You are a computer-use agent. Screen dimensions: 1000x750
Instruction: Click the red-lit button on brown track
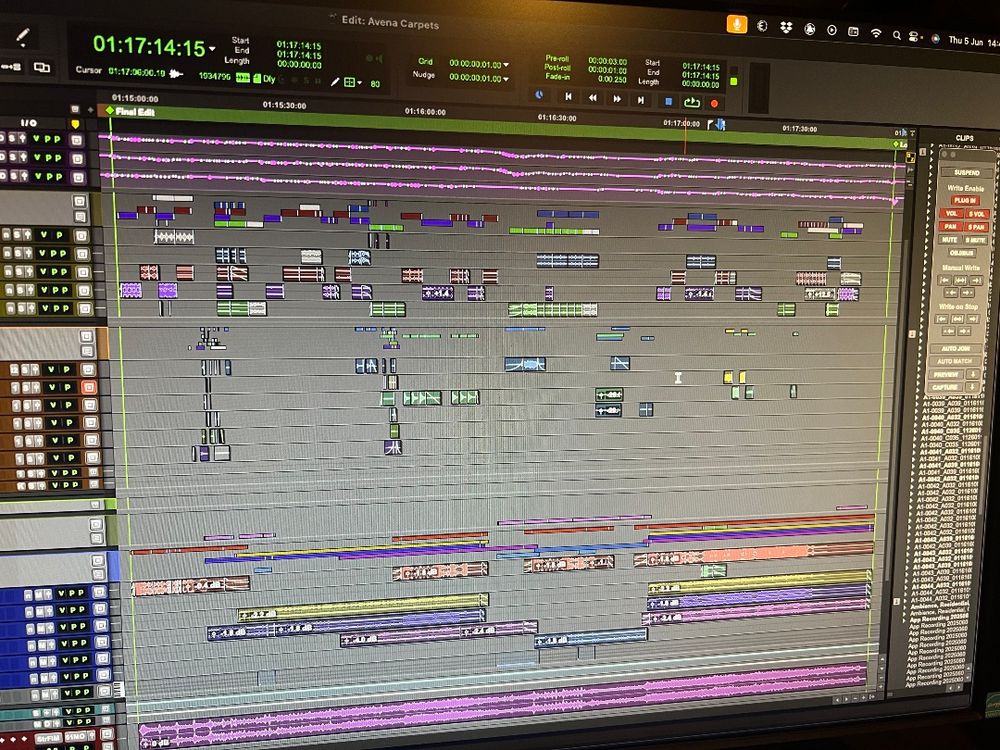click(89, 387)
